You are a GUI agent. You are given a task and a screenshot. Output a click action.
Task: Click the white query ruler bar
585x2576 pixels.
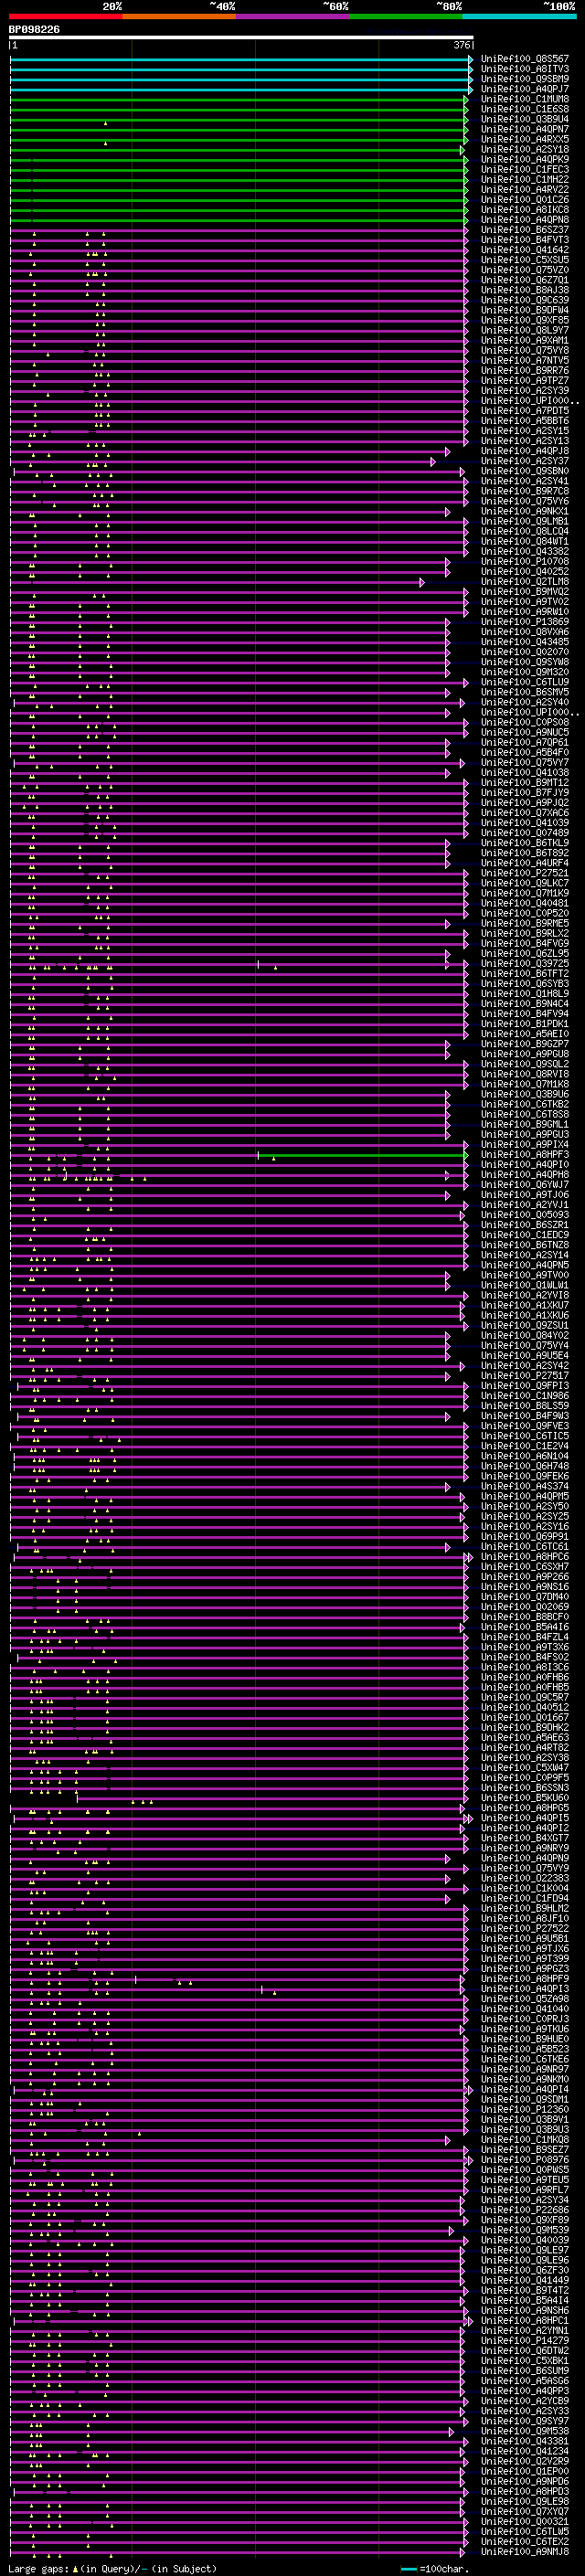tap(241, 37)
